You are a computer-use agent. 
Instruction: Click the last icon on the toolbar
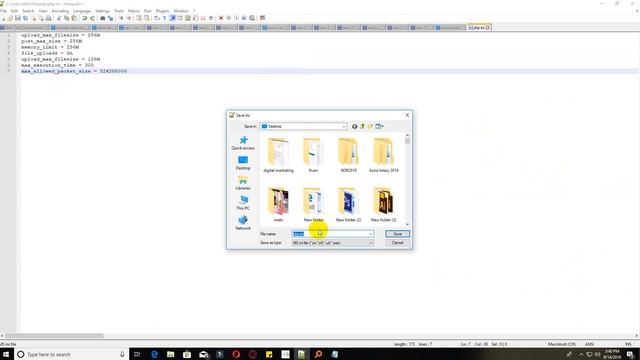(262, 18)
